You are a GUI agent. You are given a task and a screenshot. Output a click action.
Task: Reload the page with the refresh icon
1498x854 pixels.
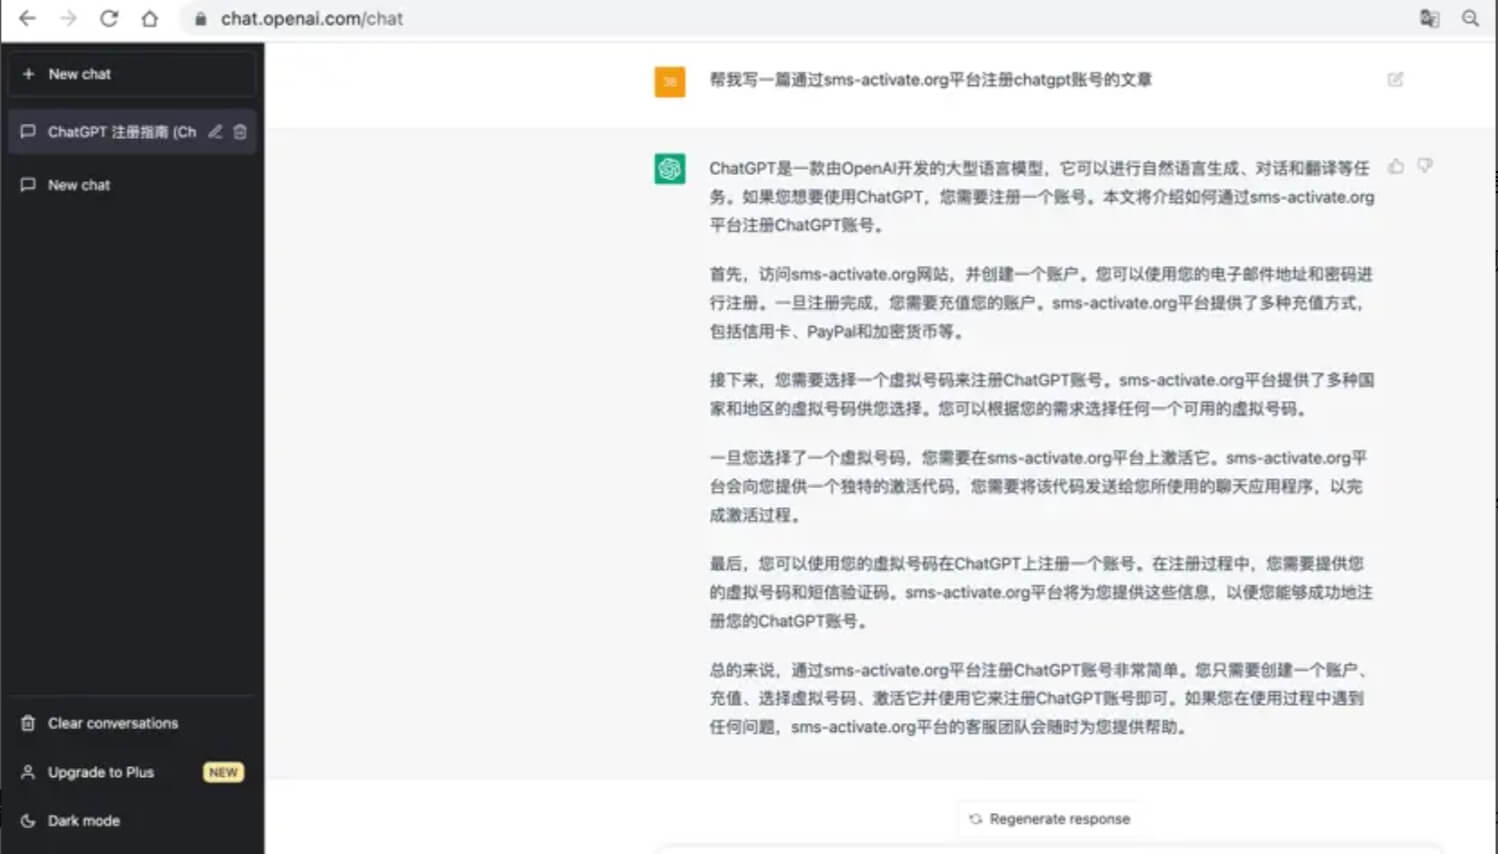[x=109, y=18]
